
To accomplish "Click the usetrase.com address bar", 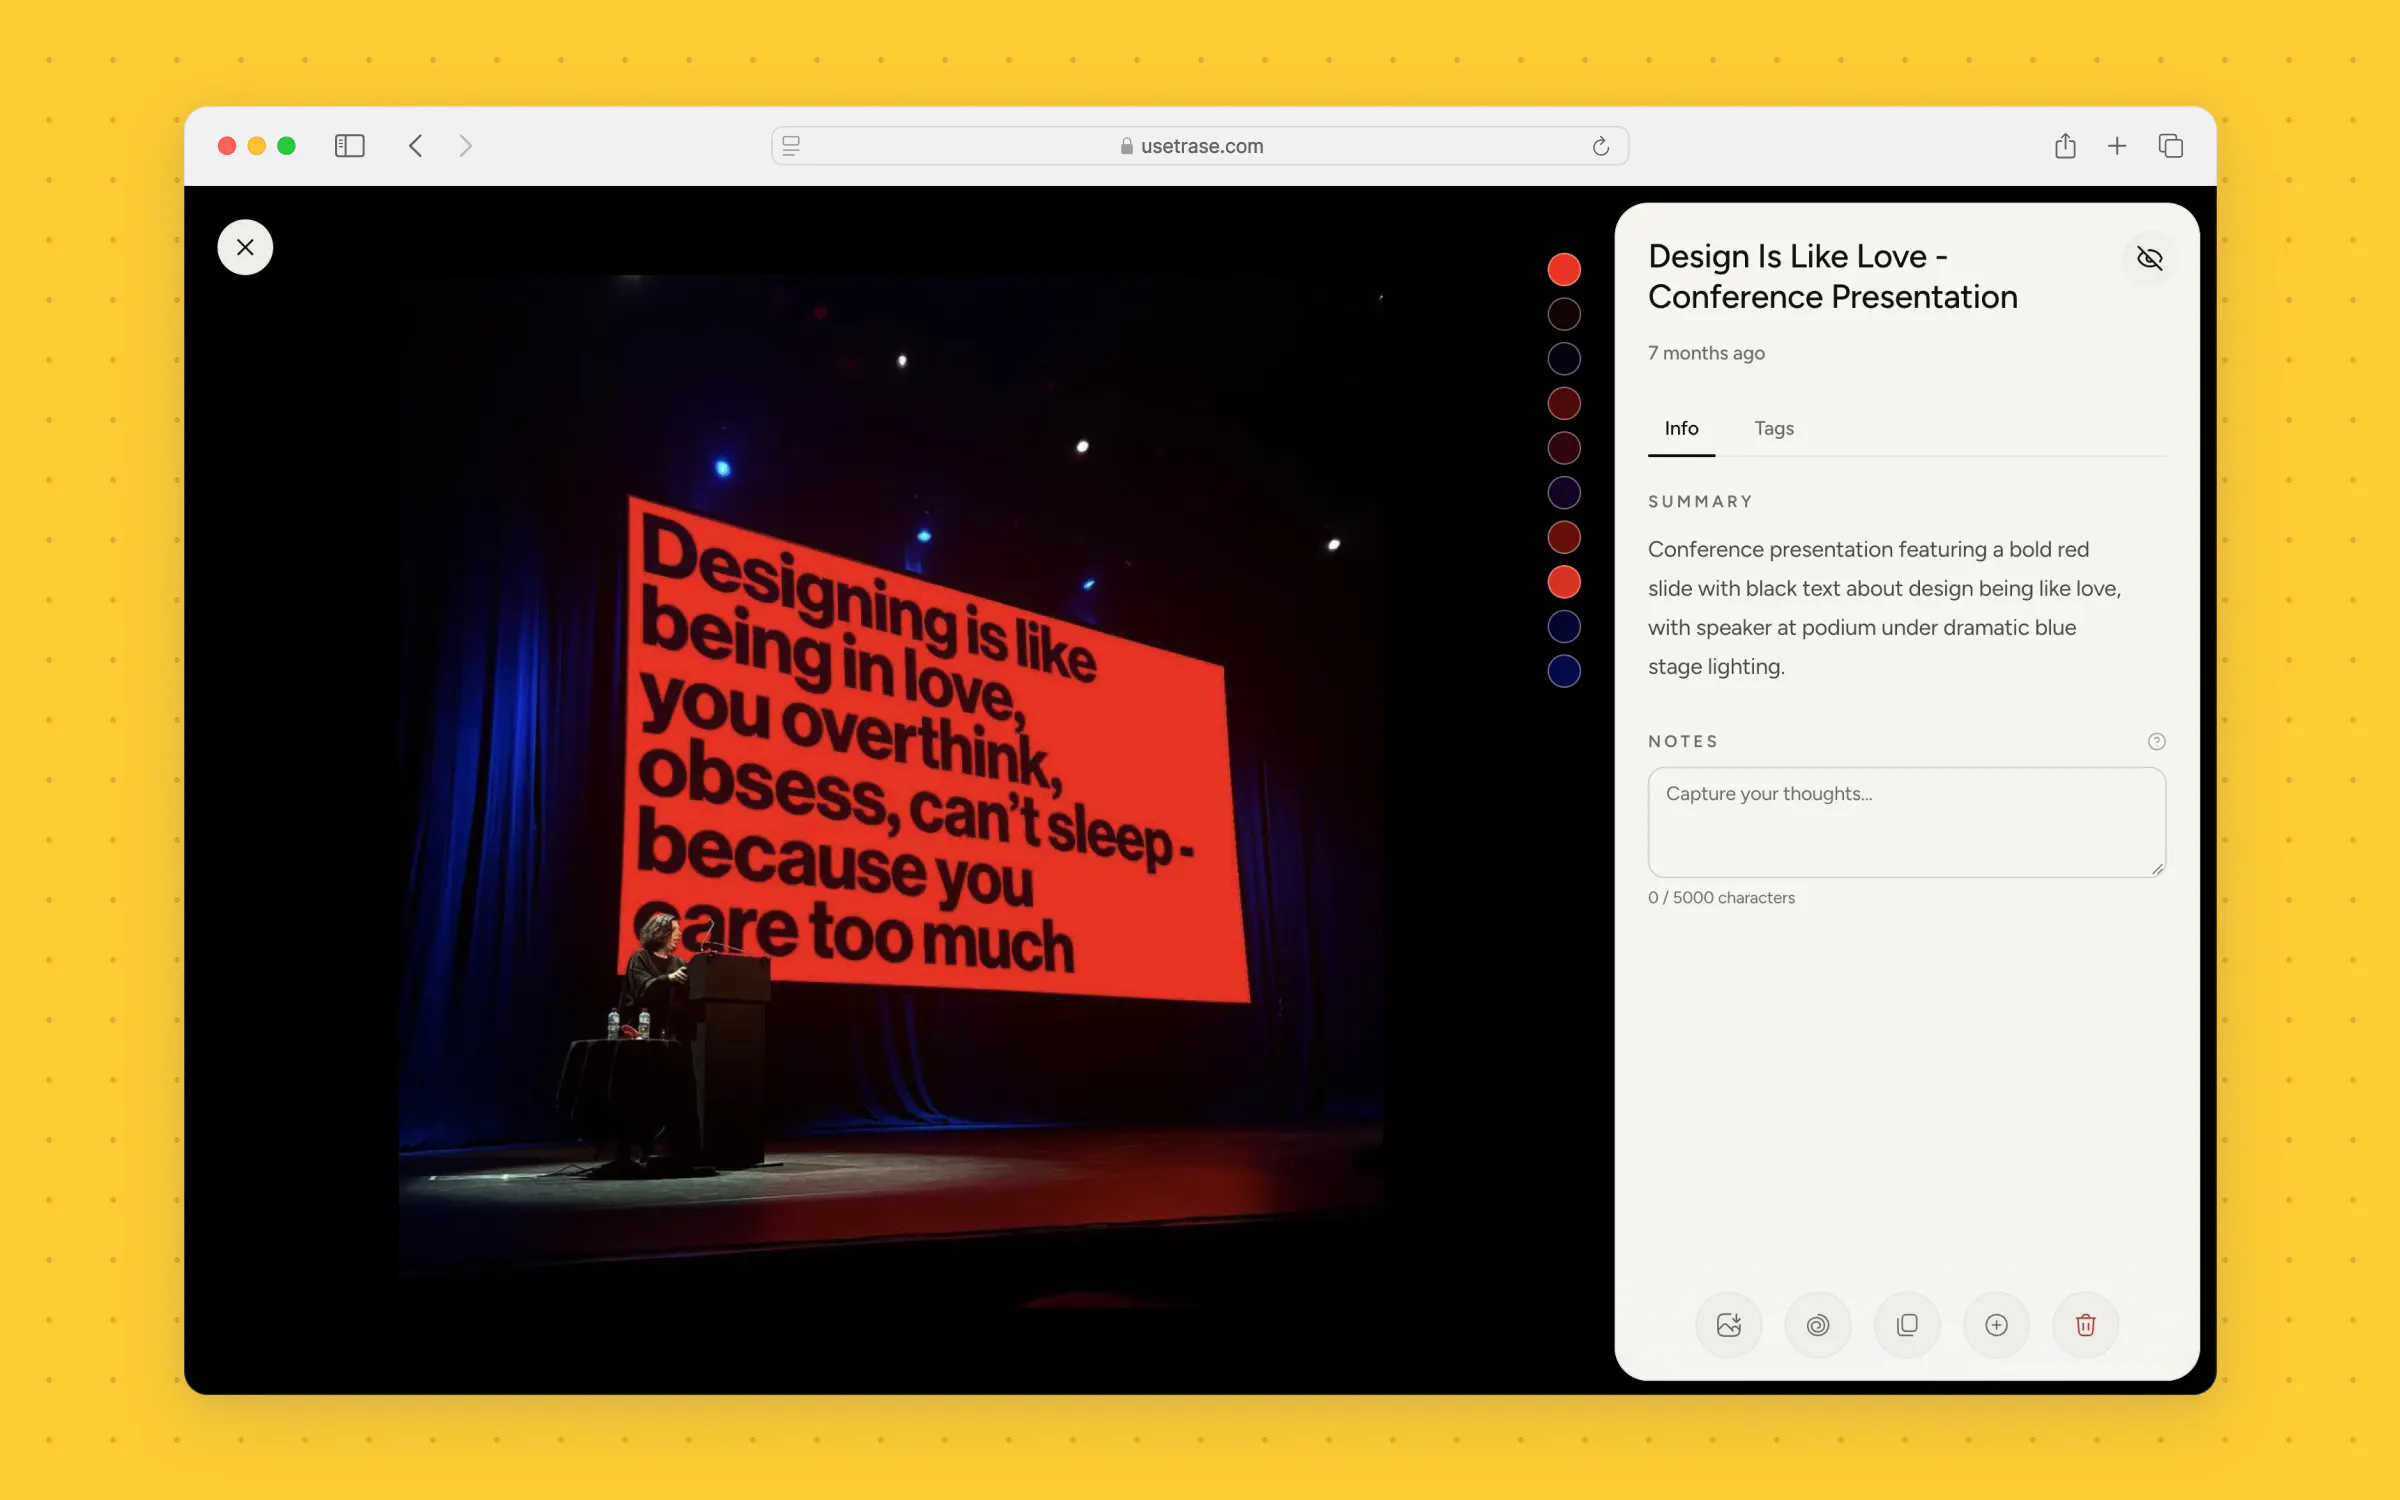I will 1199,146.
